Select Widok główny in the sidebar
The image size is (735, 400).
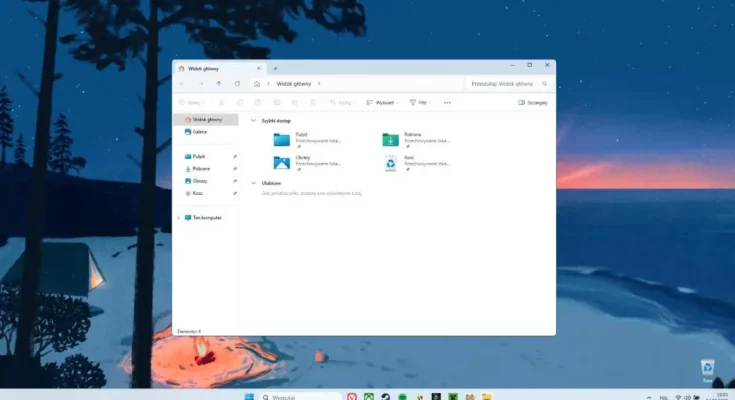[206, 120]
